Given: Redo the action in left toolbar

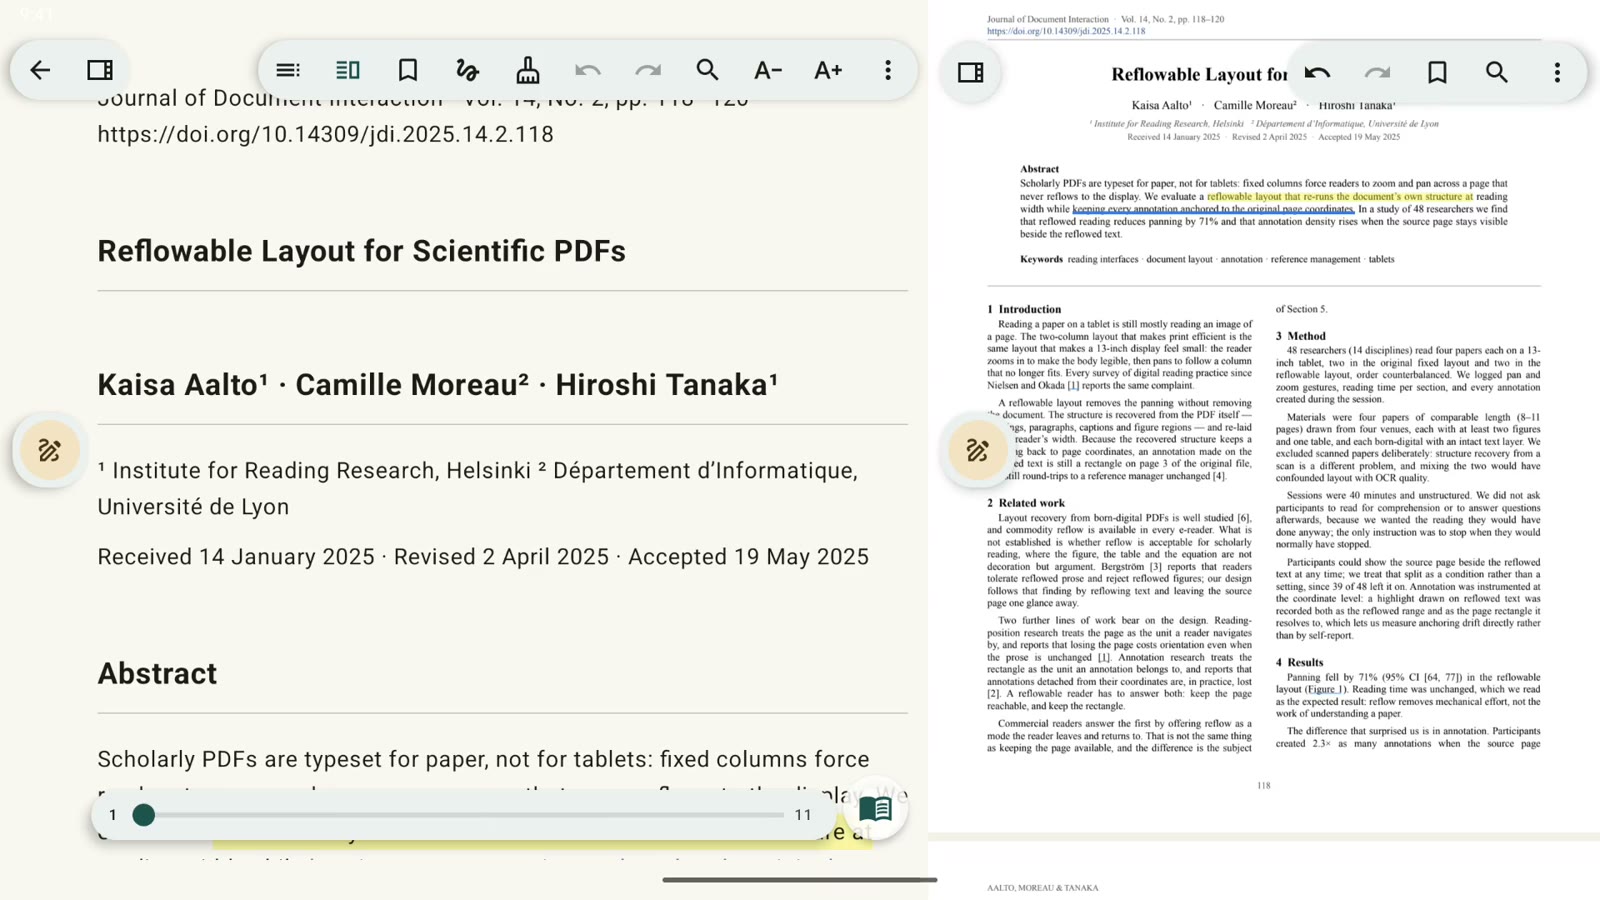Looking at the screenshot, I should point(648,70).
